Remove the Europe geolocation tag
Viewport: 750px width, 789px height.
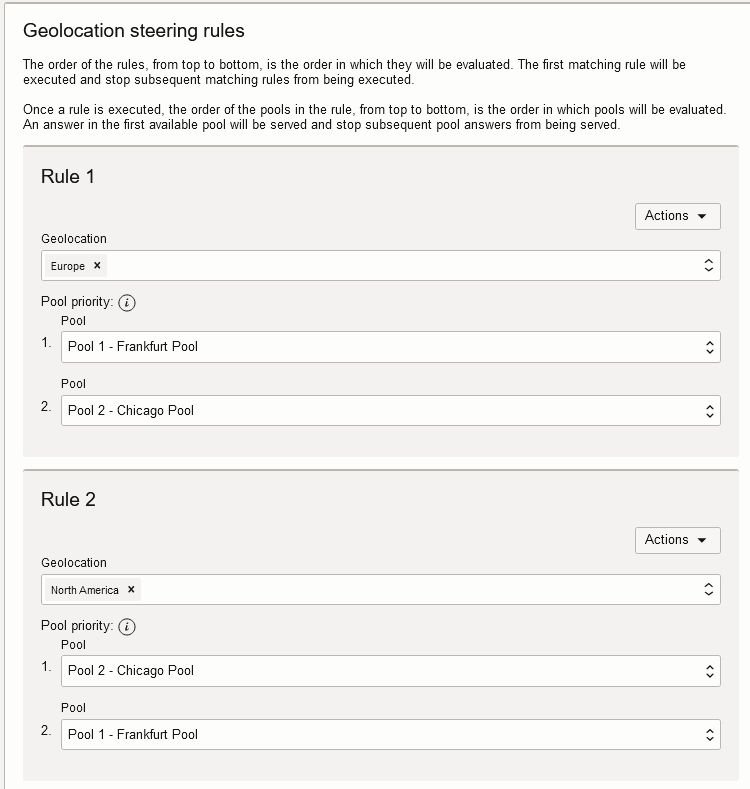pyautogui.click(x=97, y=266)
